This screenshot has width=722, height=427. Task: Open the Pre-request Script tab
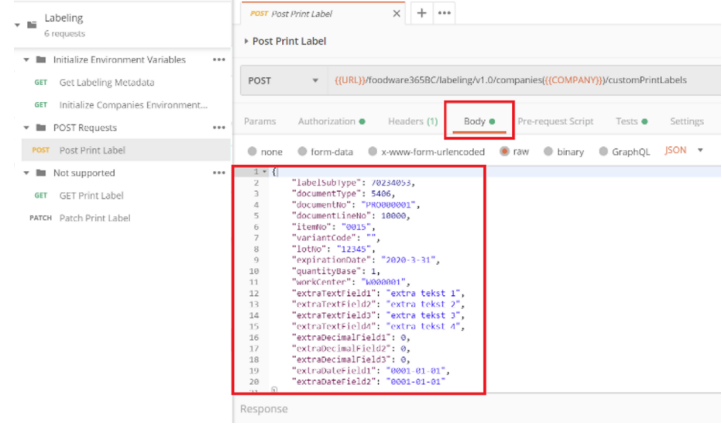pos(555,121)
